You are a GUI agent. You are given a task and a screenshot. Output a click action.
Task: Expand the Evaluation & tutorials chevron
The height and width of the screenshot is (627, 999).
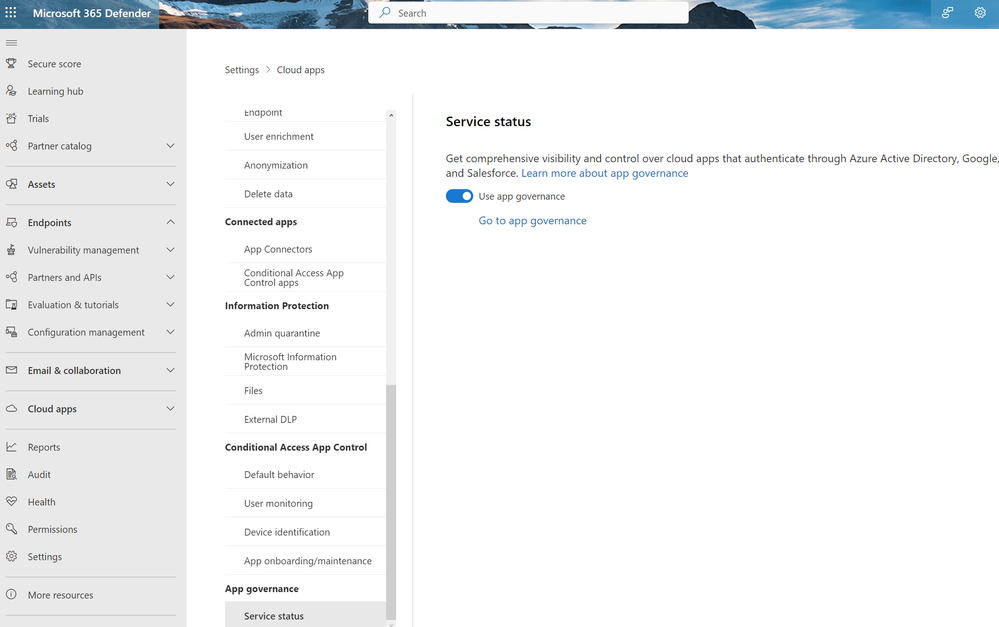click(x=170, y=305)
